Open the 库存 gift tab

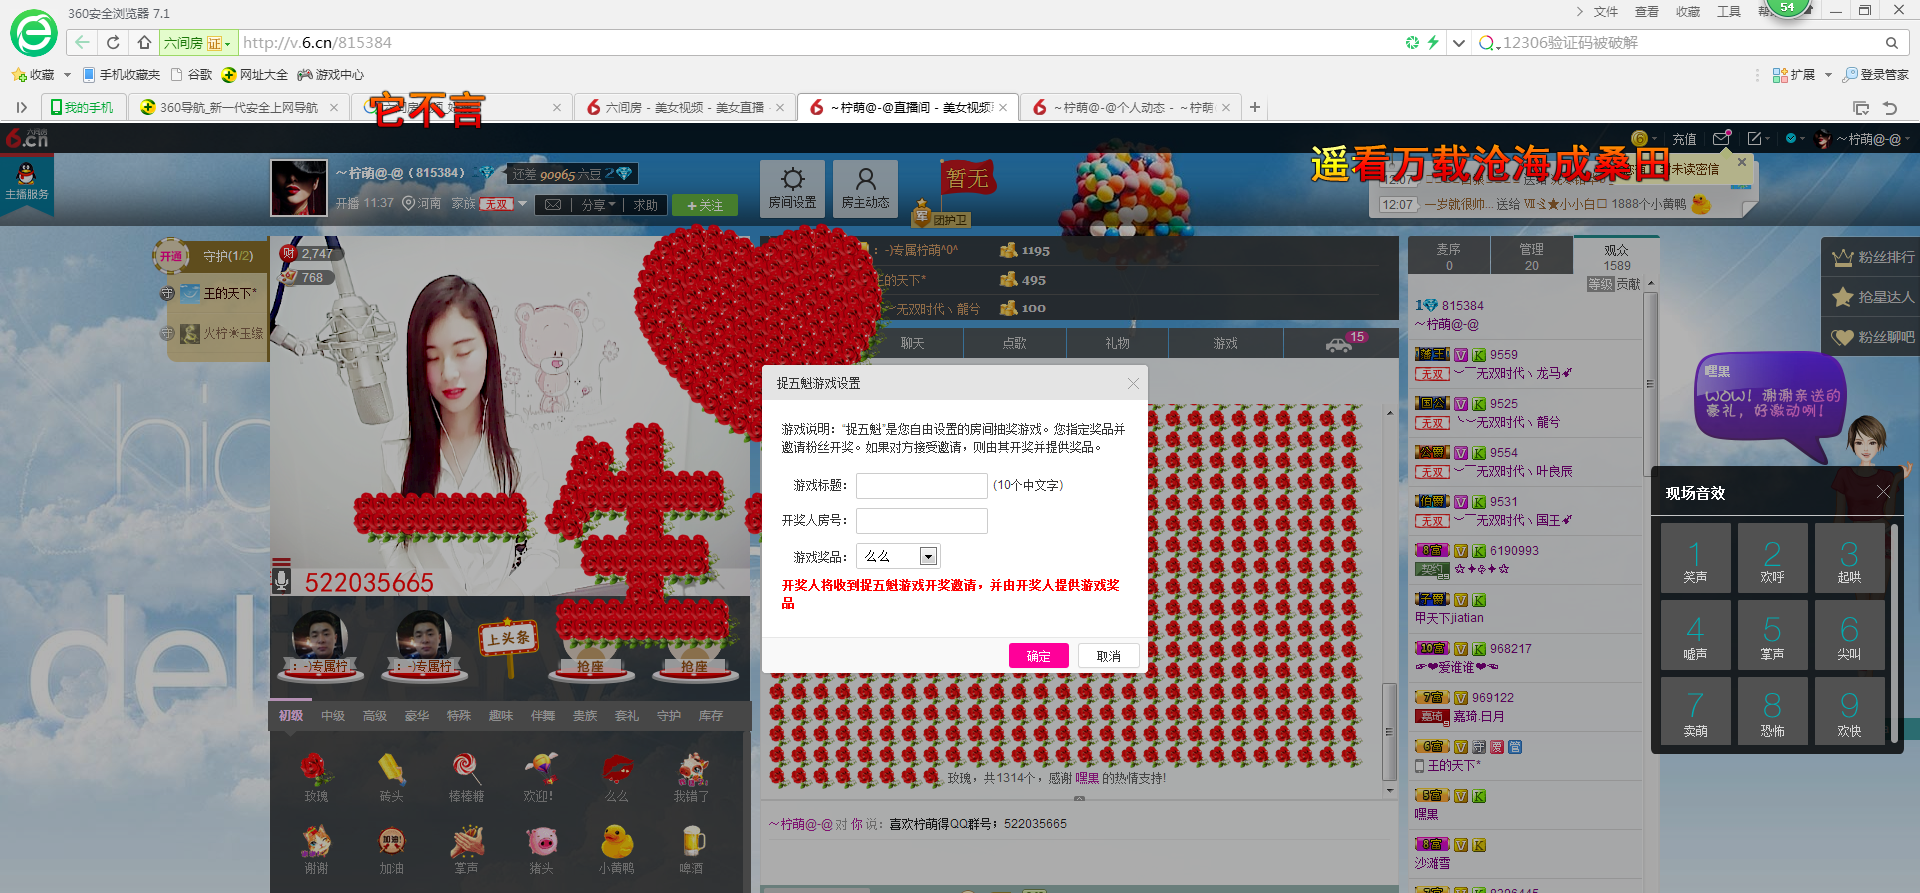pyautogui.click(x=711, y=716)
